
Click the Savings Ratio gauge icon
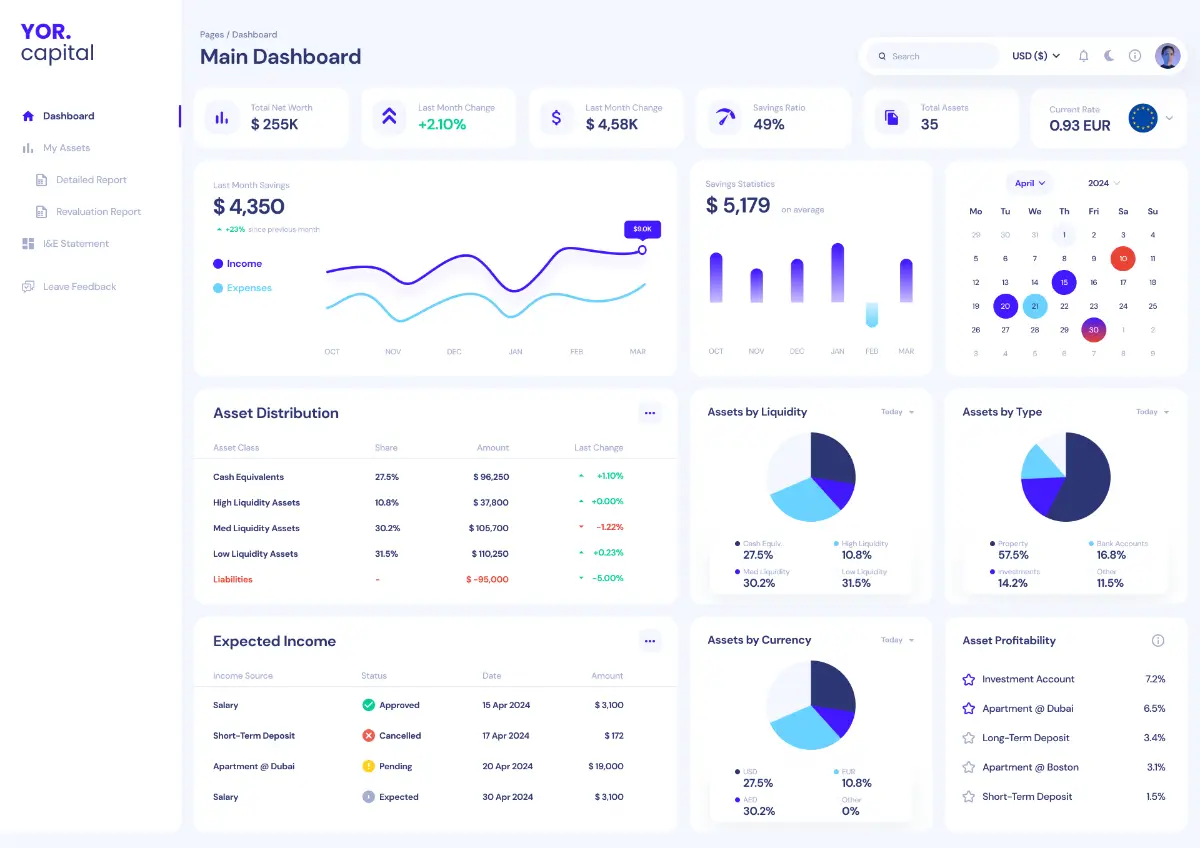[x=724, y=117]
